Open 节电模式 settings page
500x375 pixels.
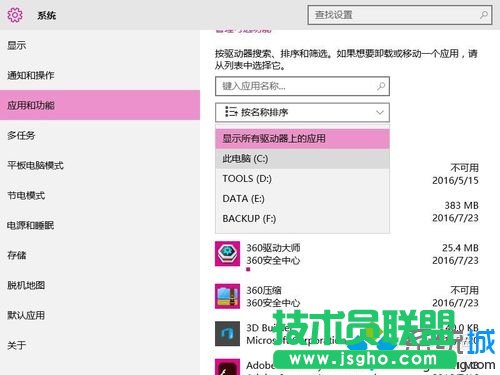(x=100, y=195)
